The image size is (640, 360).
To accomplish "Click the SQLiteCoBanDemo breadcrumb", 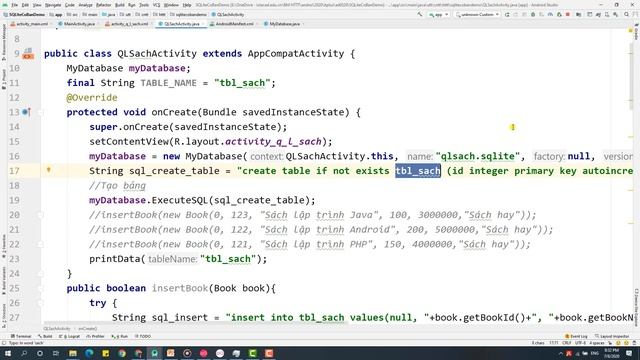I will pos(24,14).
